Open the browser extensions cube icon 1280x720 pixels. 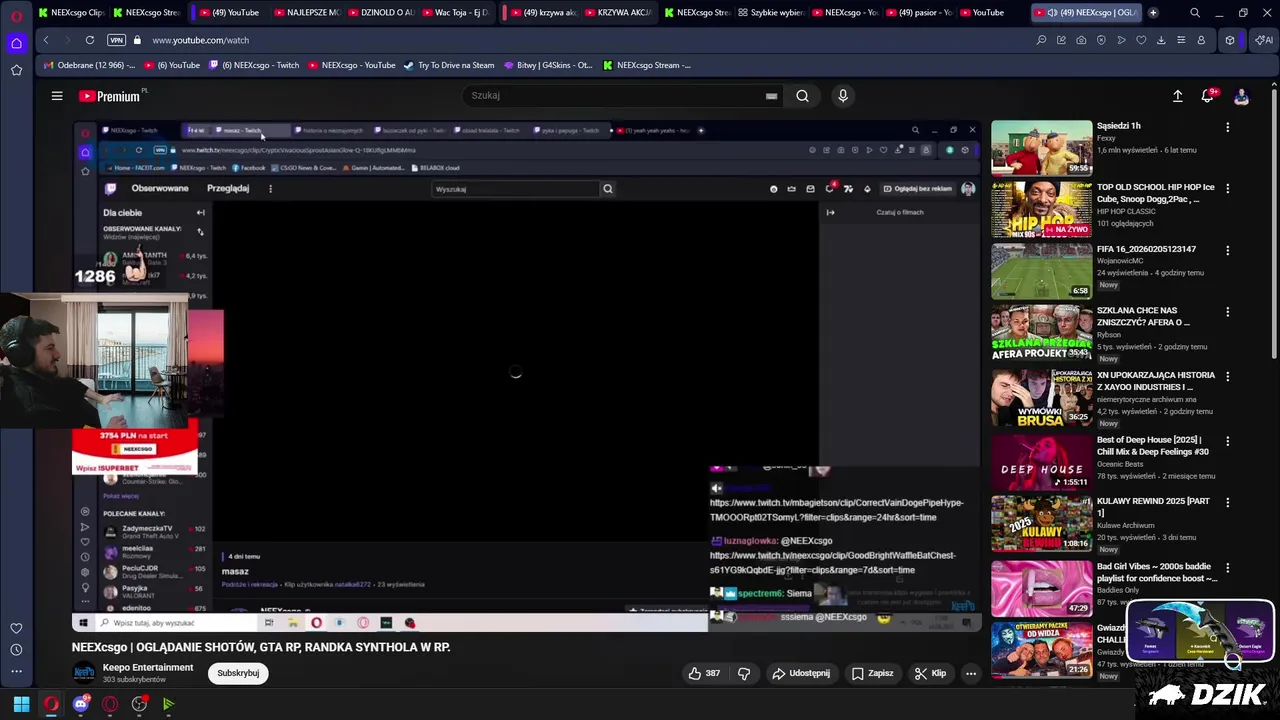1230,40
